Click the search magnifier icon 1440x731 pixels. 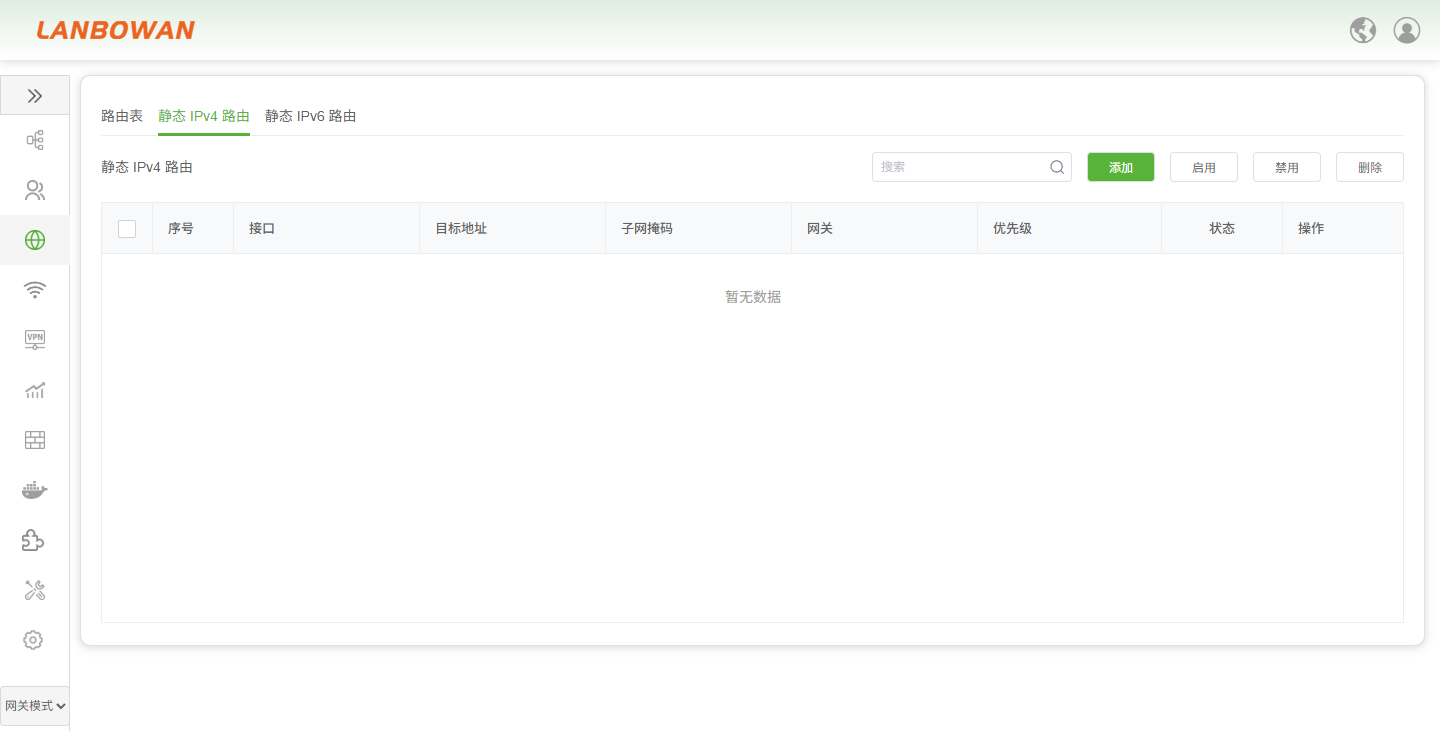coord(1057,167)
